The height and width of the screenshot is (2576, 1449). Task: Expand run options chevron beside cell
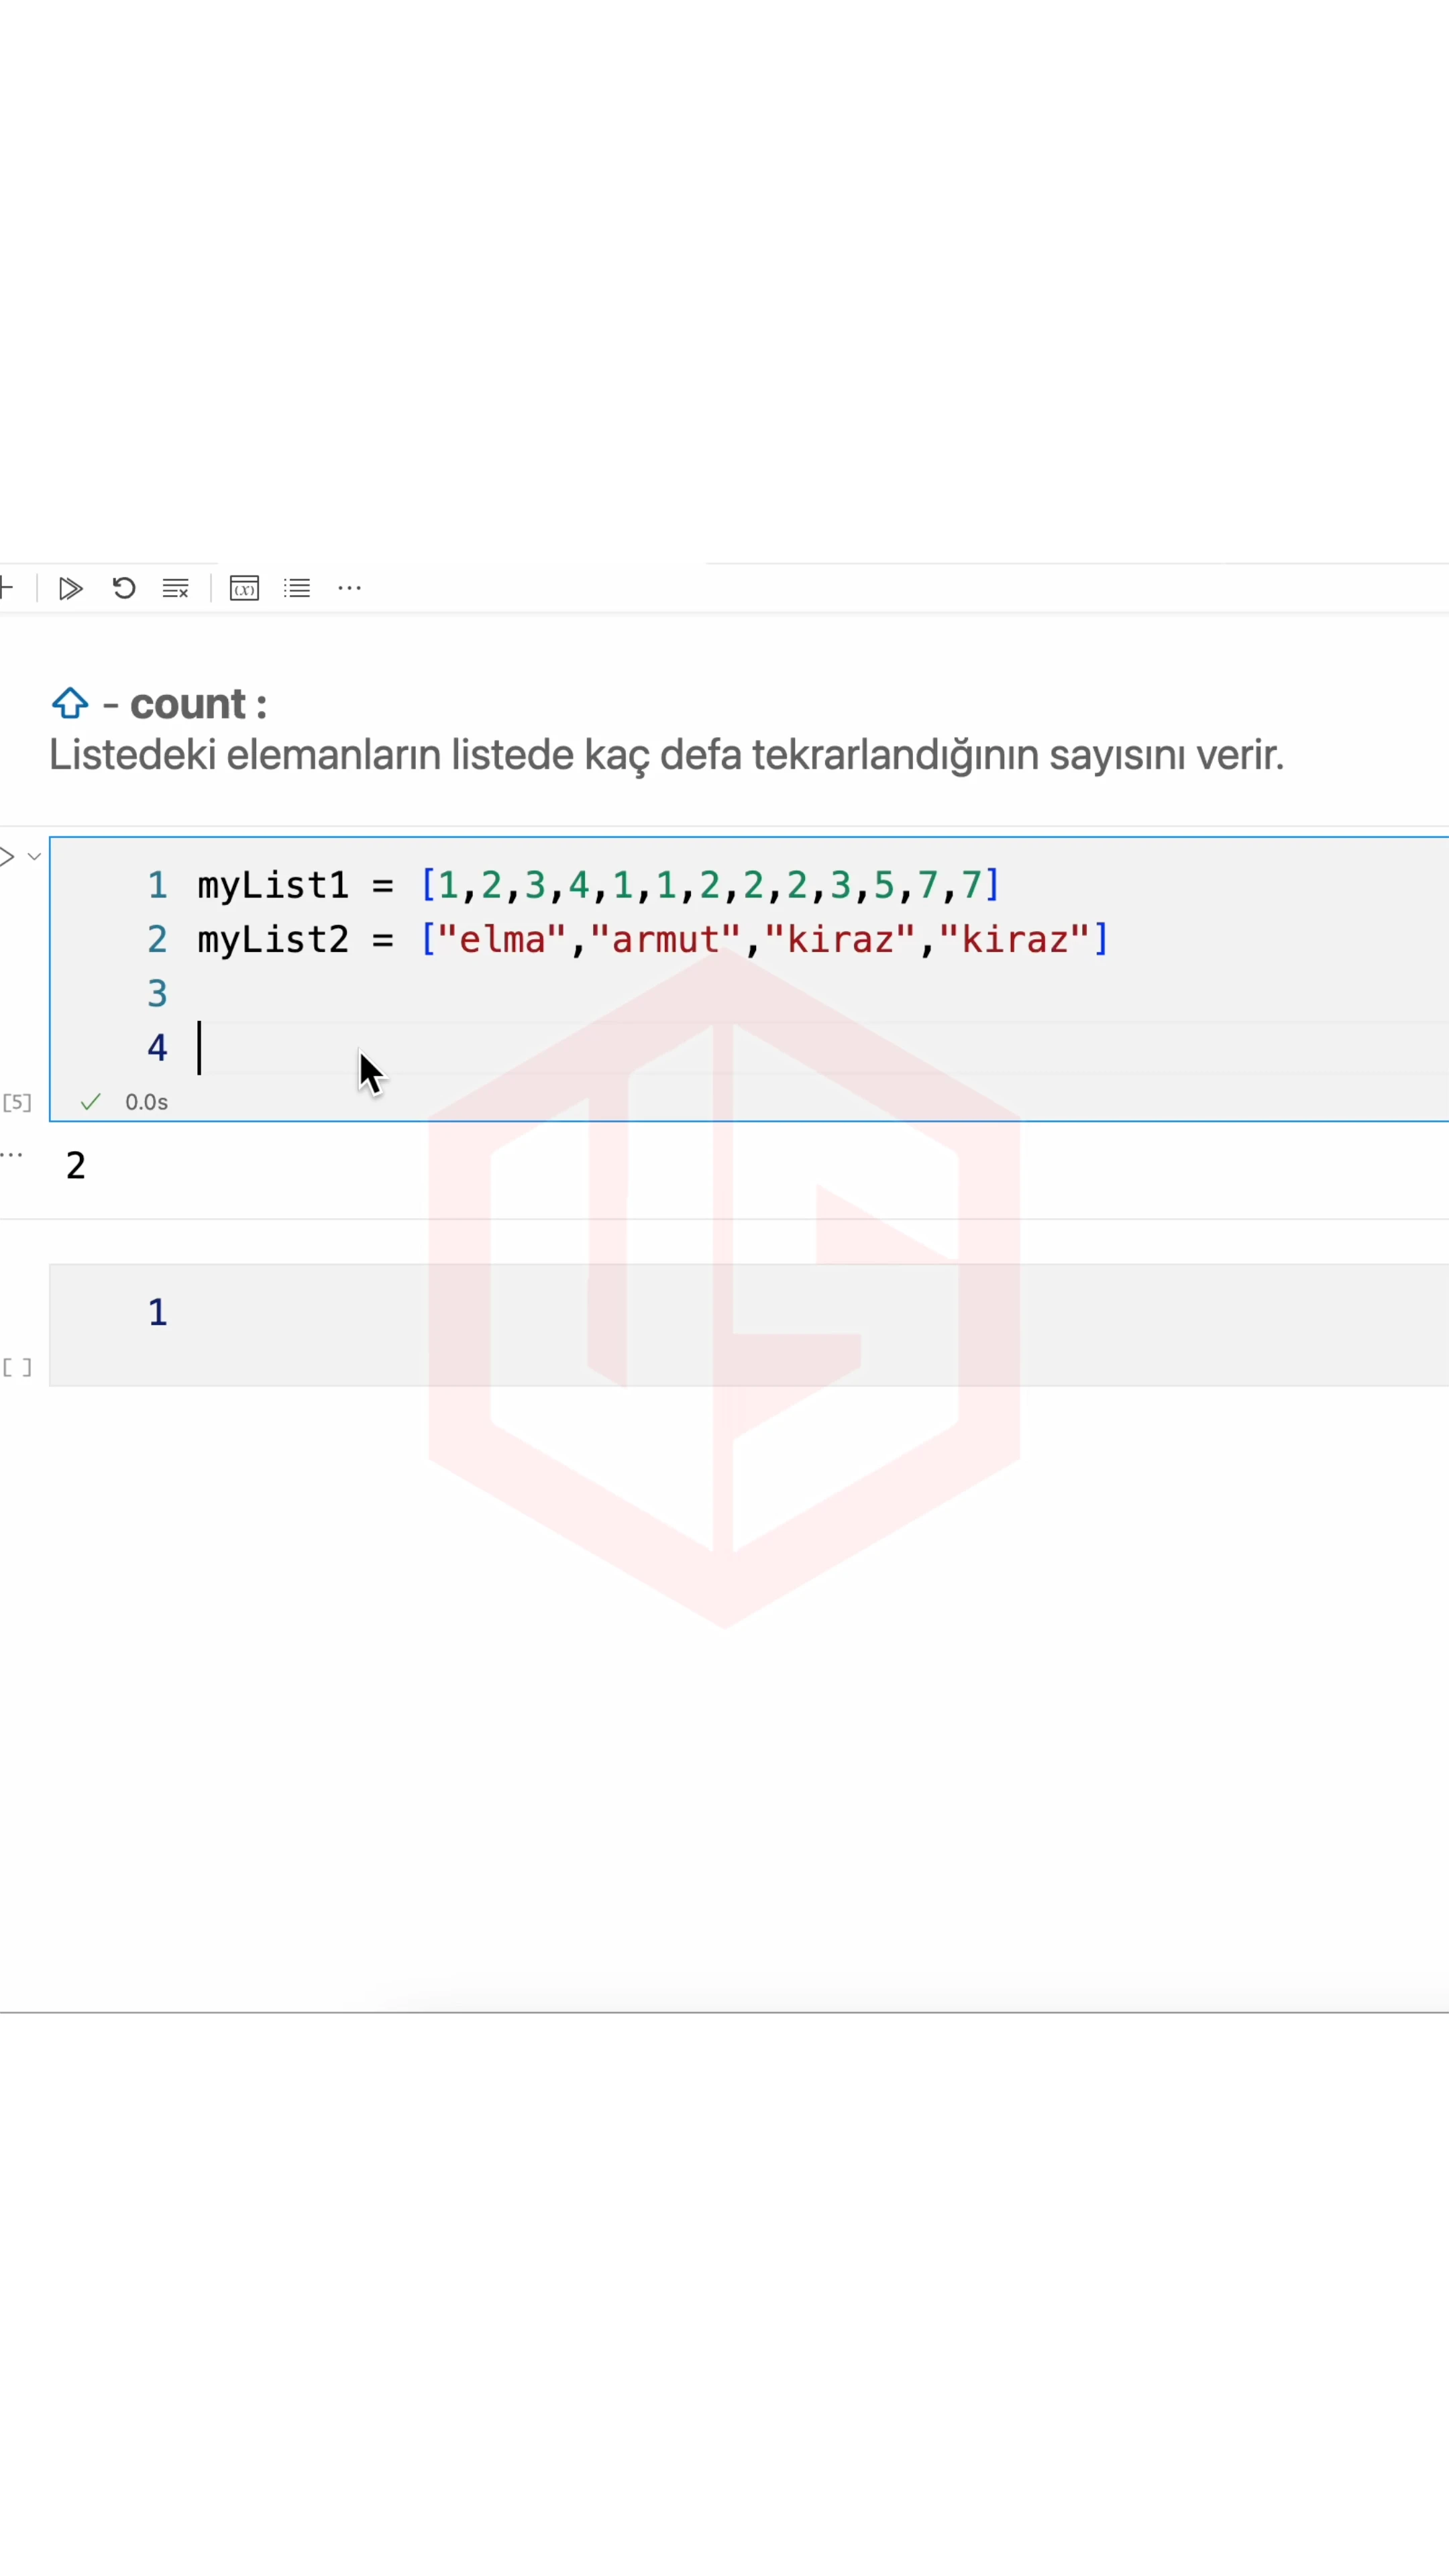pyautogui.click(x=34, y=857)
